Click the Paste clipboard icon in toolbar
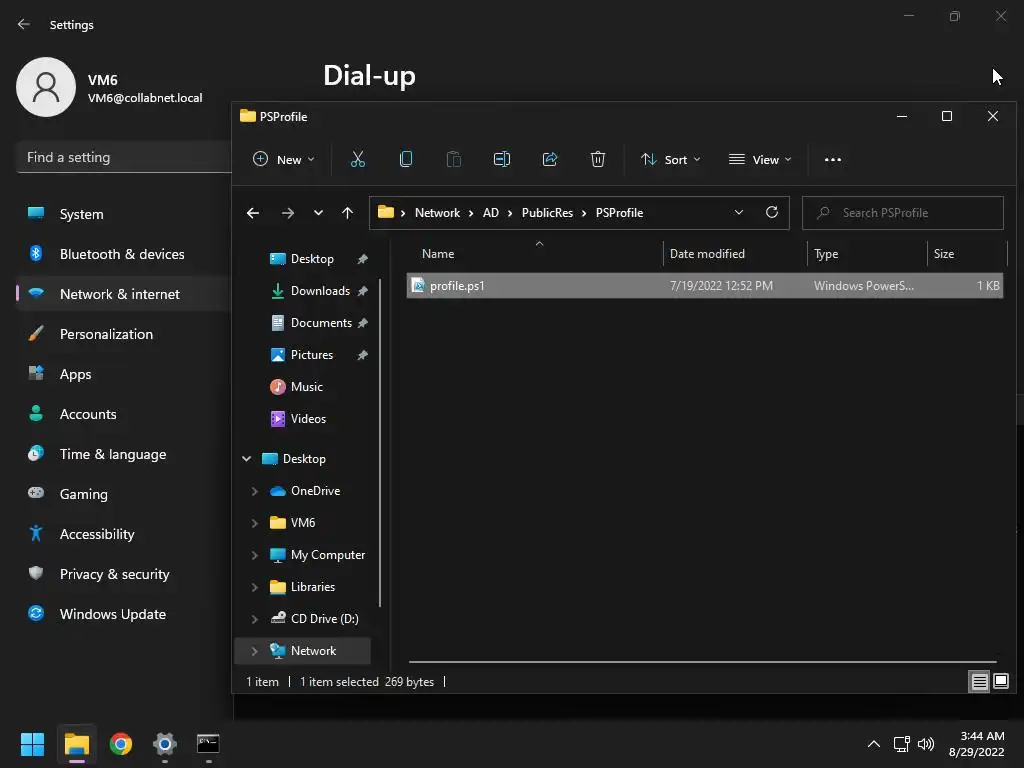 coord(453,159)
